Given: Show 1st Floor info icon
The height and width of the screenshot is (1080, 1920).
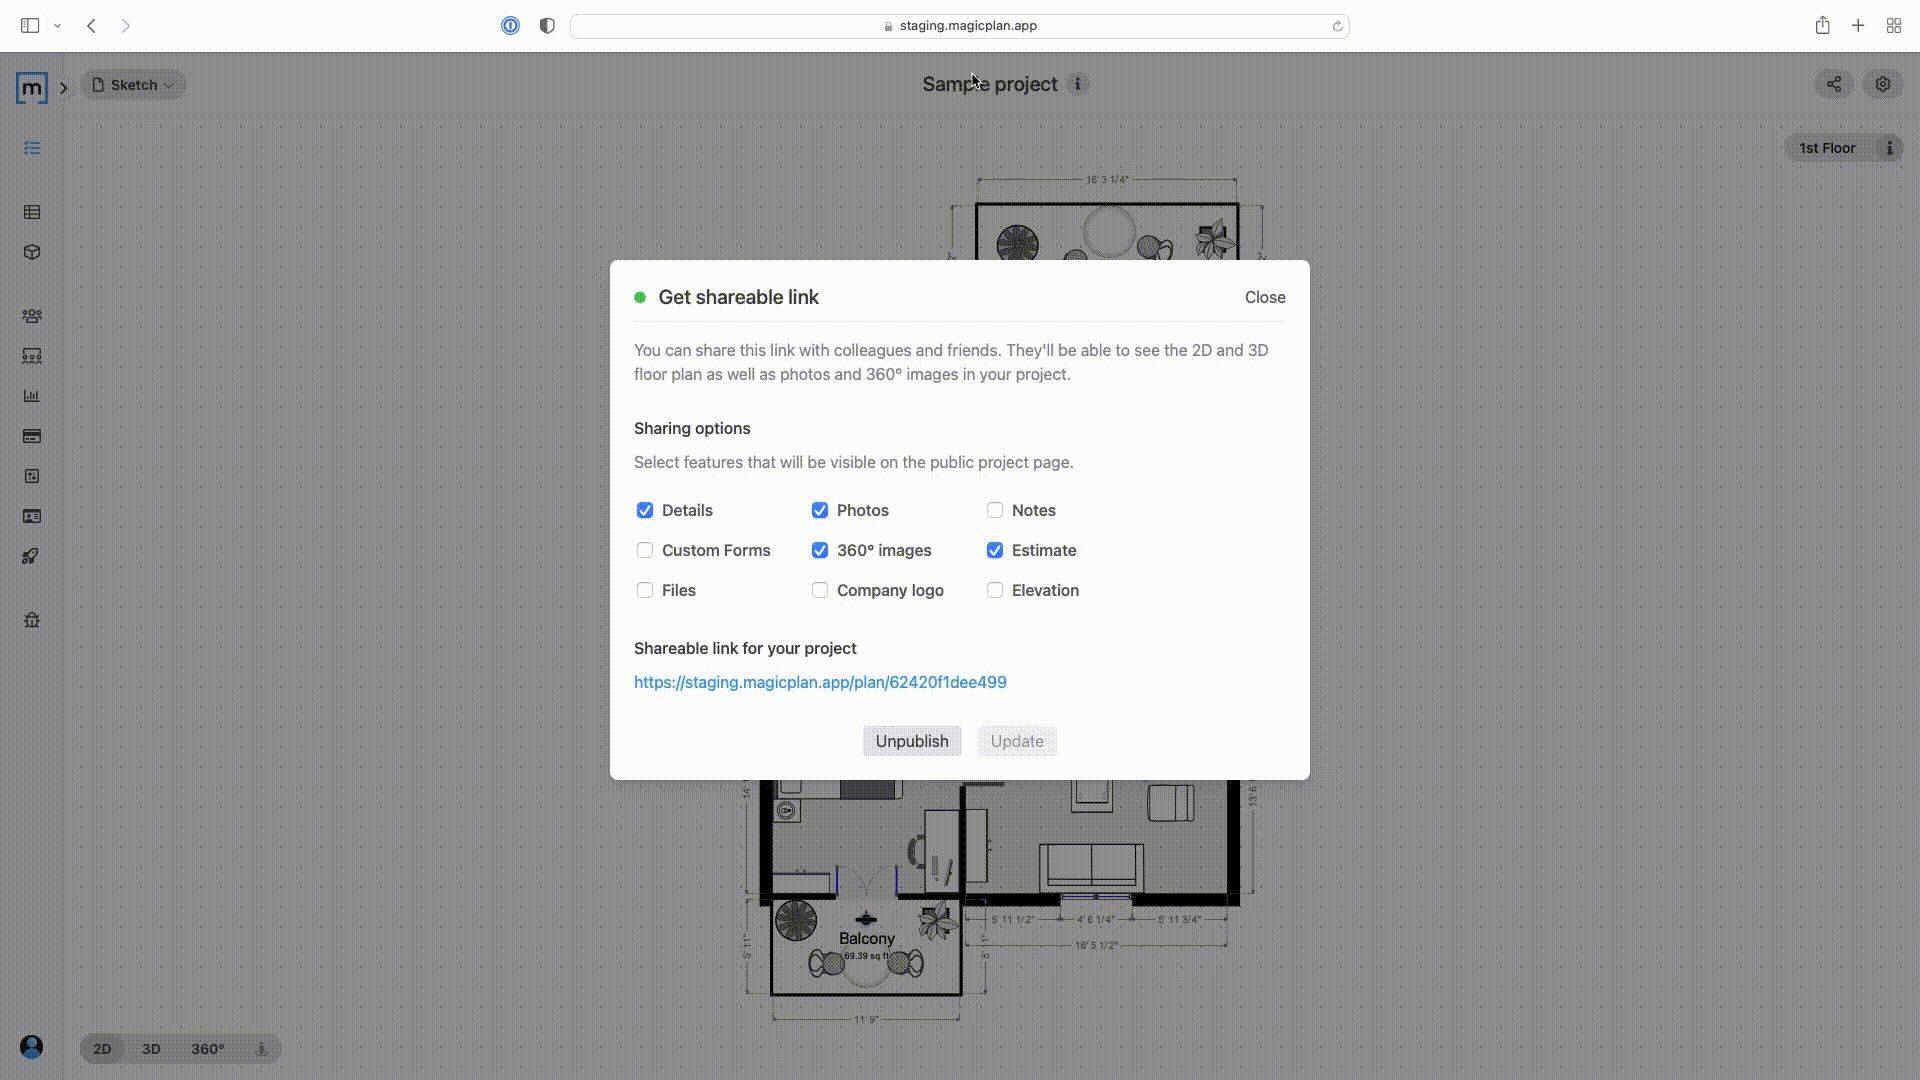Looking at the screenshot, I should 1889,148.
